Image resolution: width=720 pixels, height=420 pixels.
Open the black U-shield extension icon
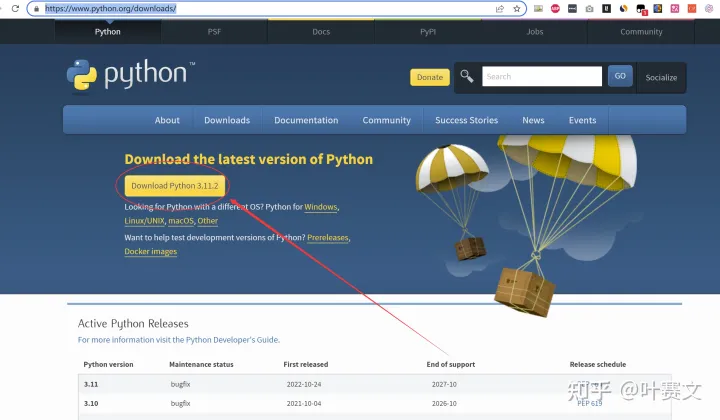tap(607, 8)
